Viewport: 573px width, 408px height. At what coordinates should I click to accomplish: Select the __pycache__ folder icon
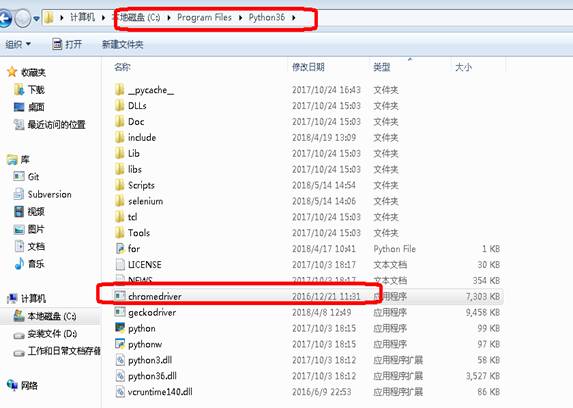pyautogui.click(x=119, y=90)
